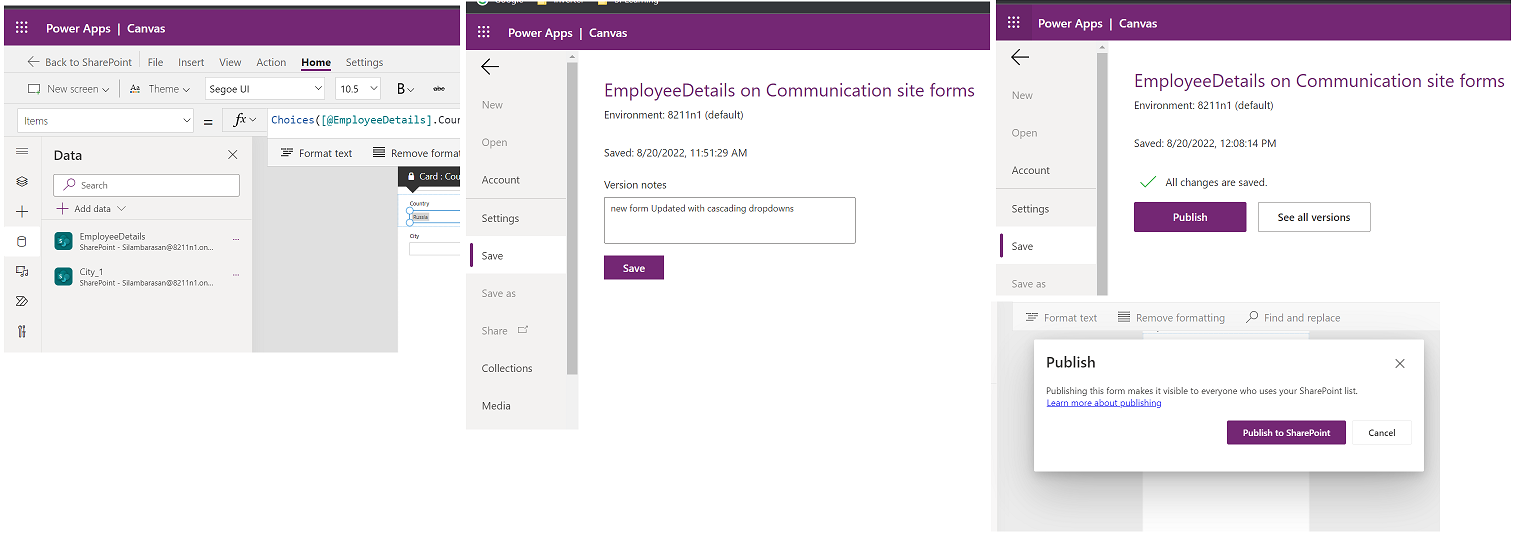
Task: Click the Publish button
Action: pos(1190,217)
